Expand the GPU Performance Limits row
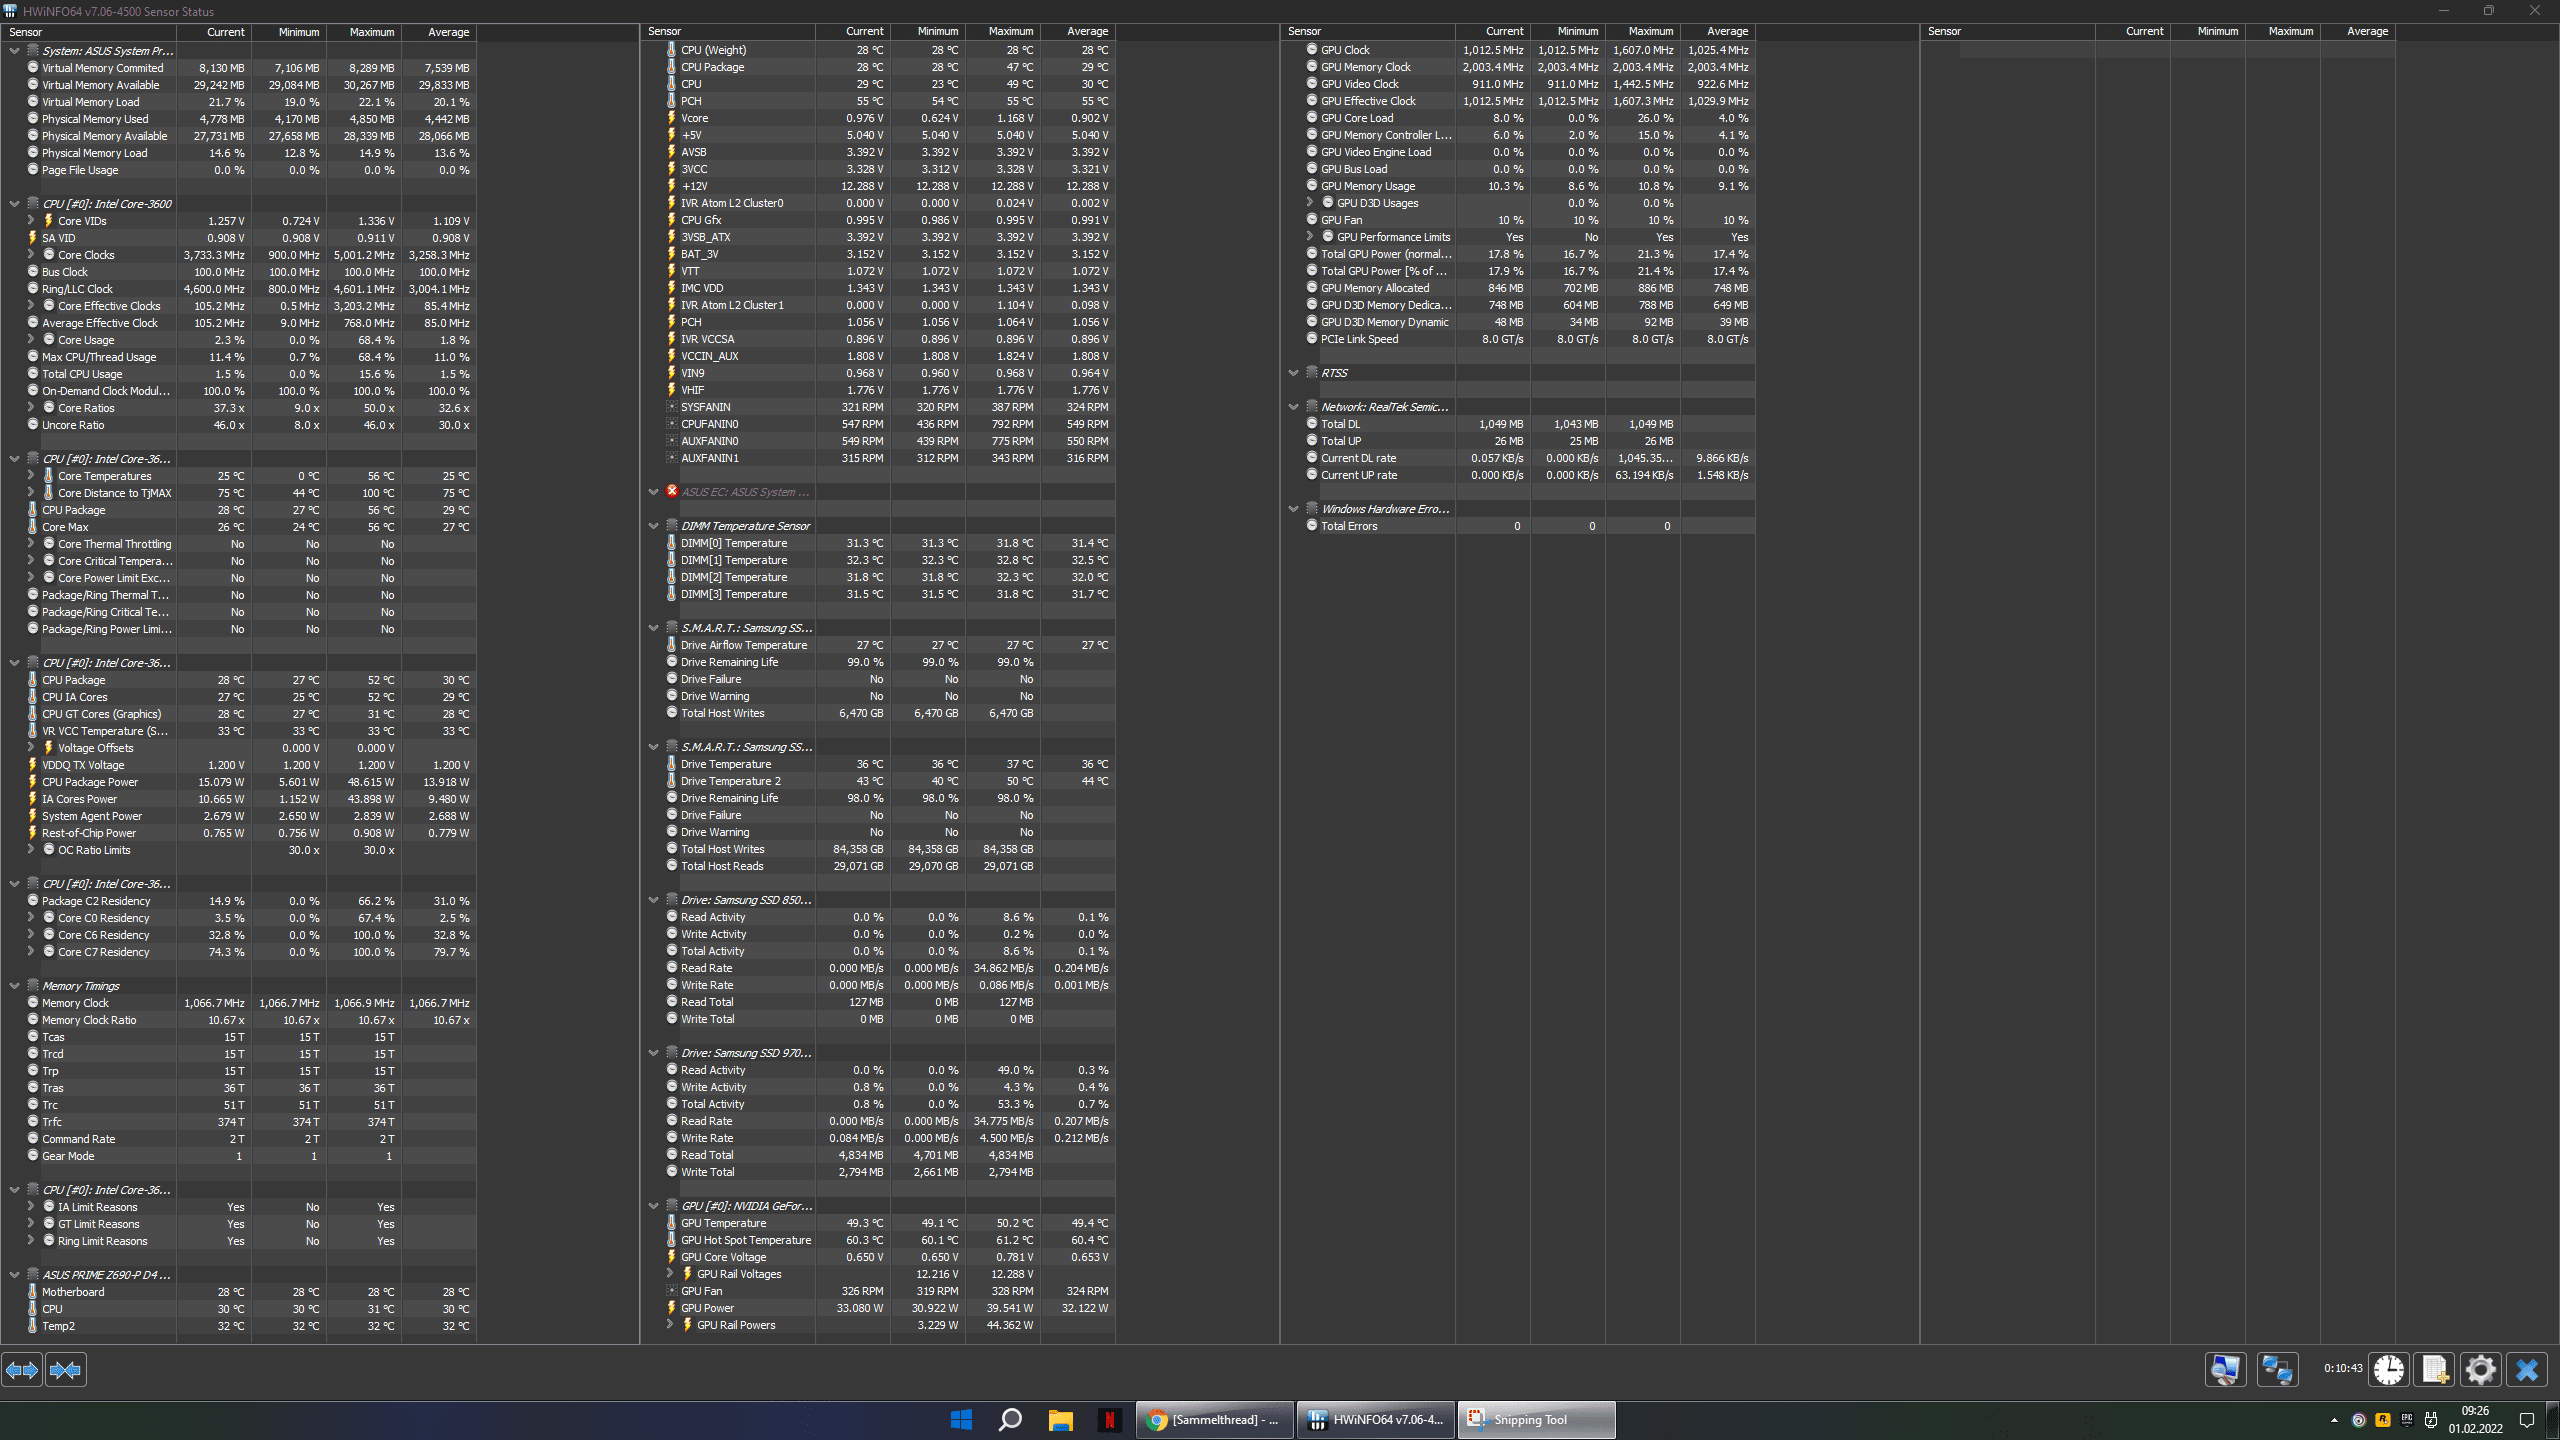The width and height of the screenshot is (2560, 1440). (1310, 237)
